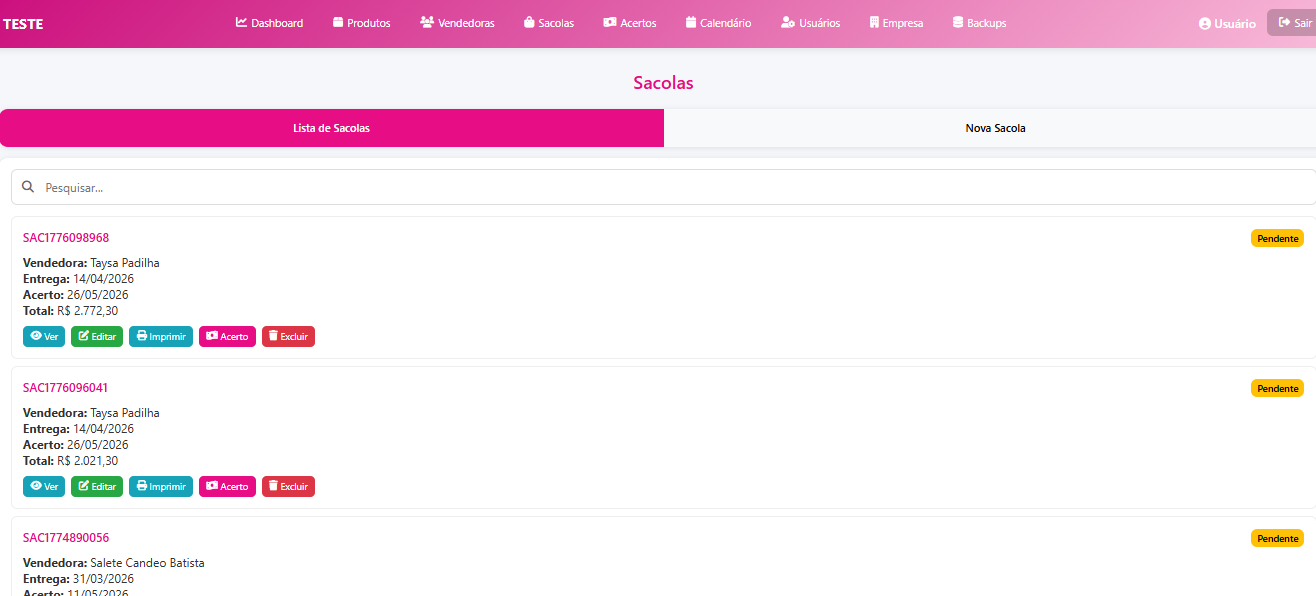
Task: Open Backups in the navbar
Action: pos(979,23)
